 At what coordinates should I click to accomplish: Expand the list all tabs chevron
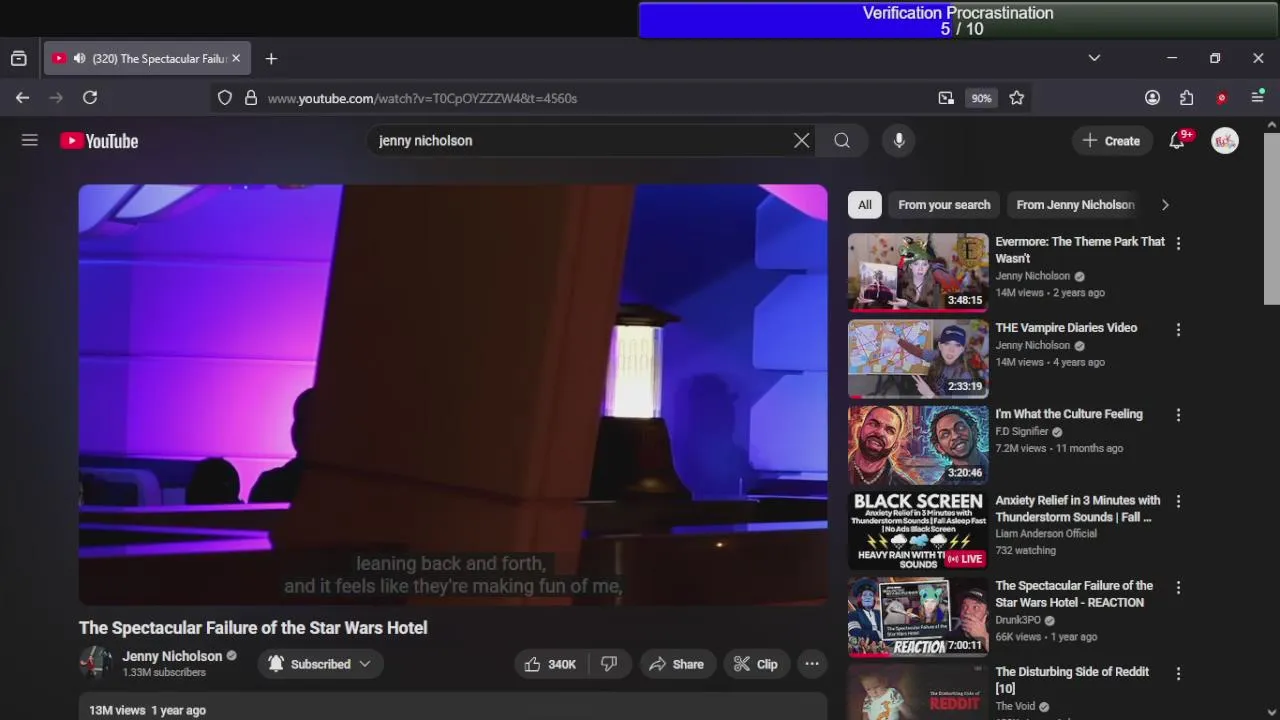click(x=1094, y=58)
